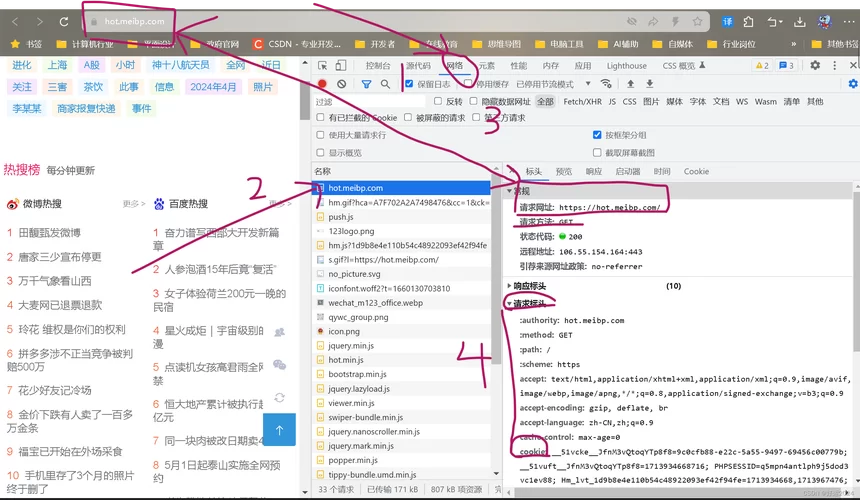This screenshot has height=500, width=860.
Task: Click the browser forward arrow
Action: tap(39, 22)
